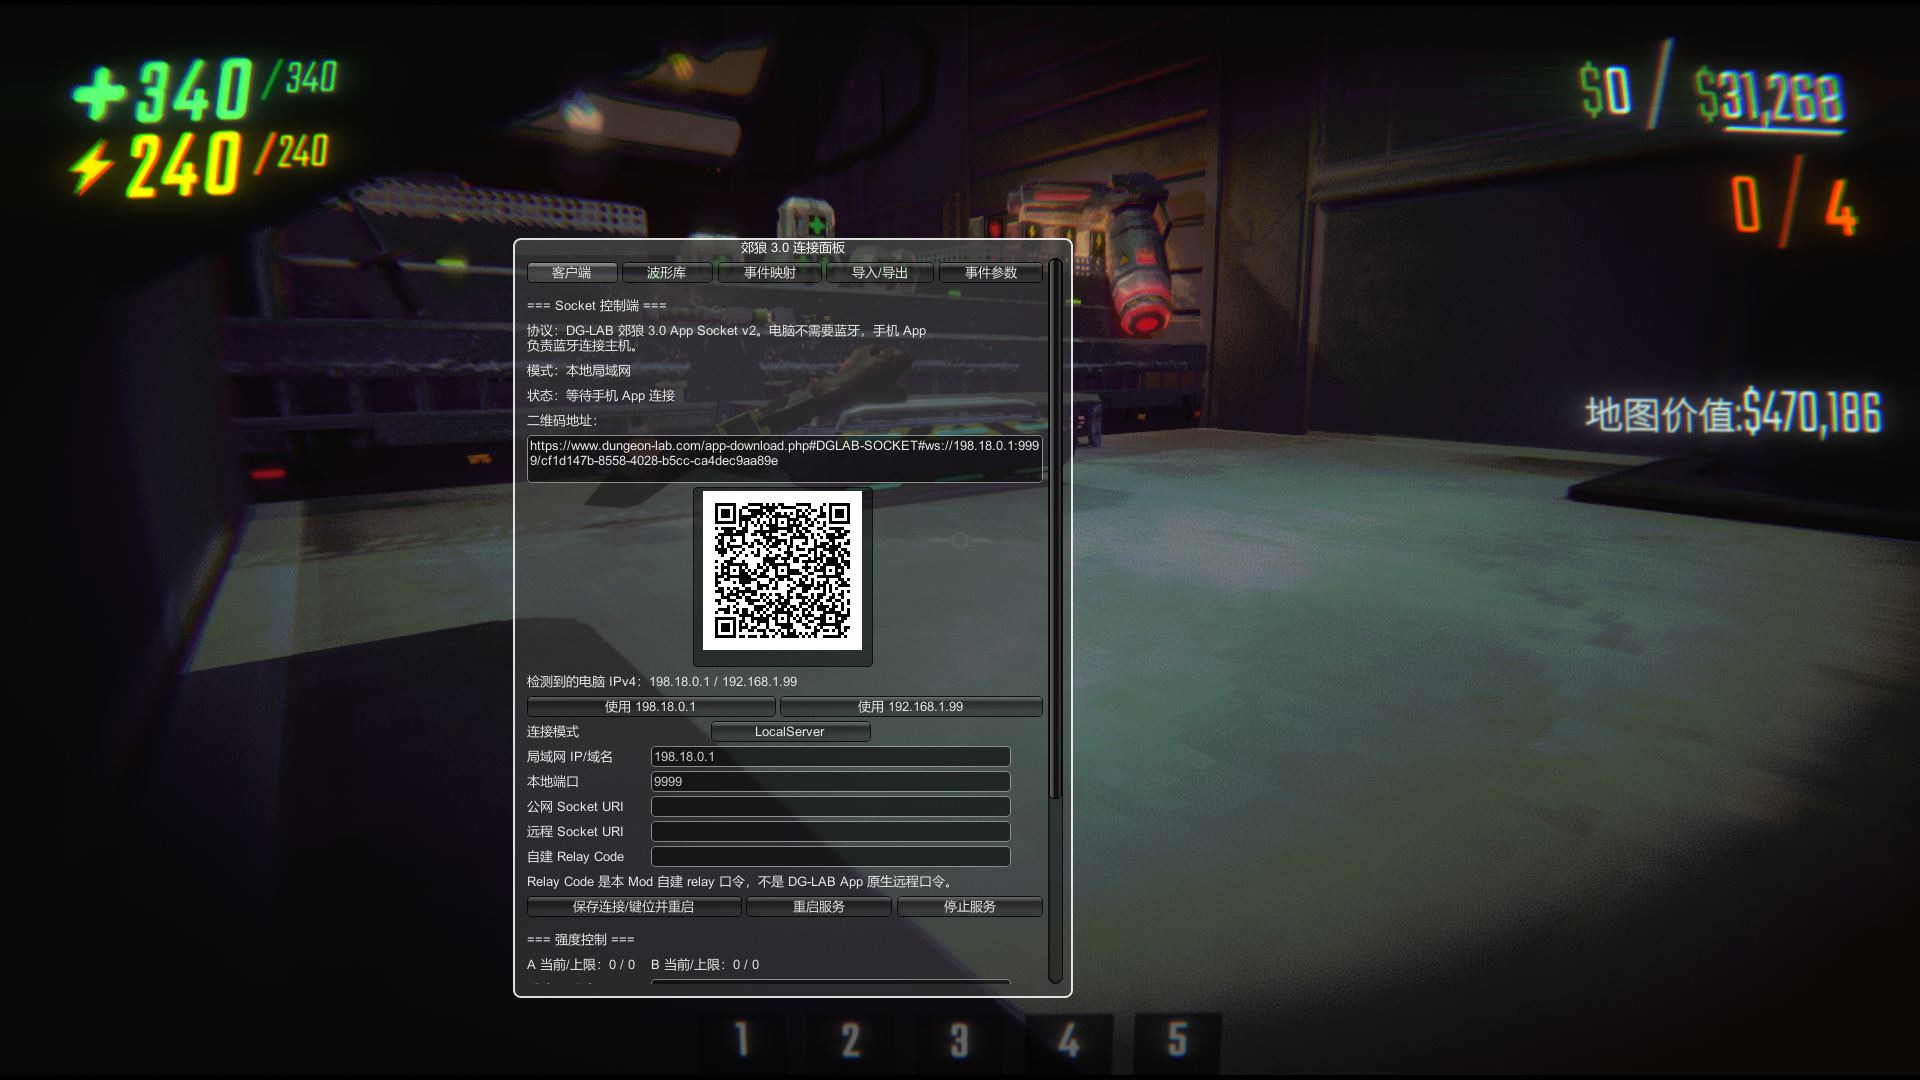Image resolution: width=1920 pixels, height=1080 pixels.
Task: Show the 事件参数 tab
Action: click(x=991, y=273)
